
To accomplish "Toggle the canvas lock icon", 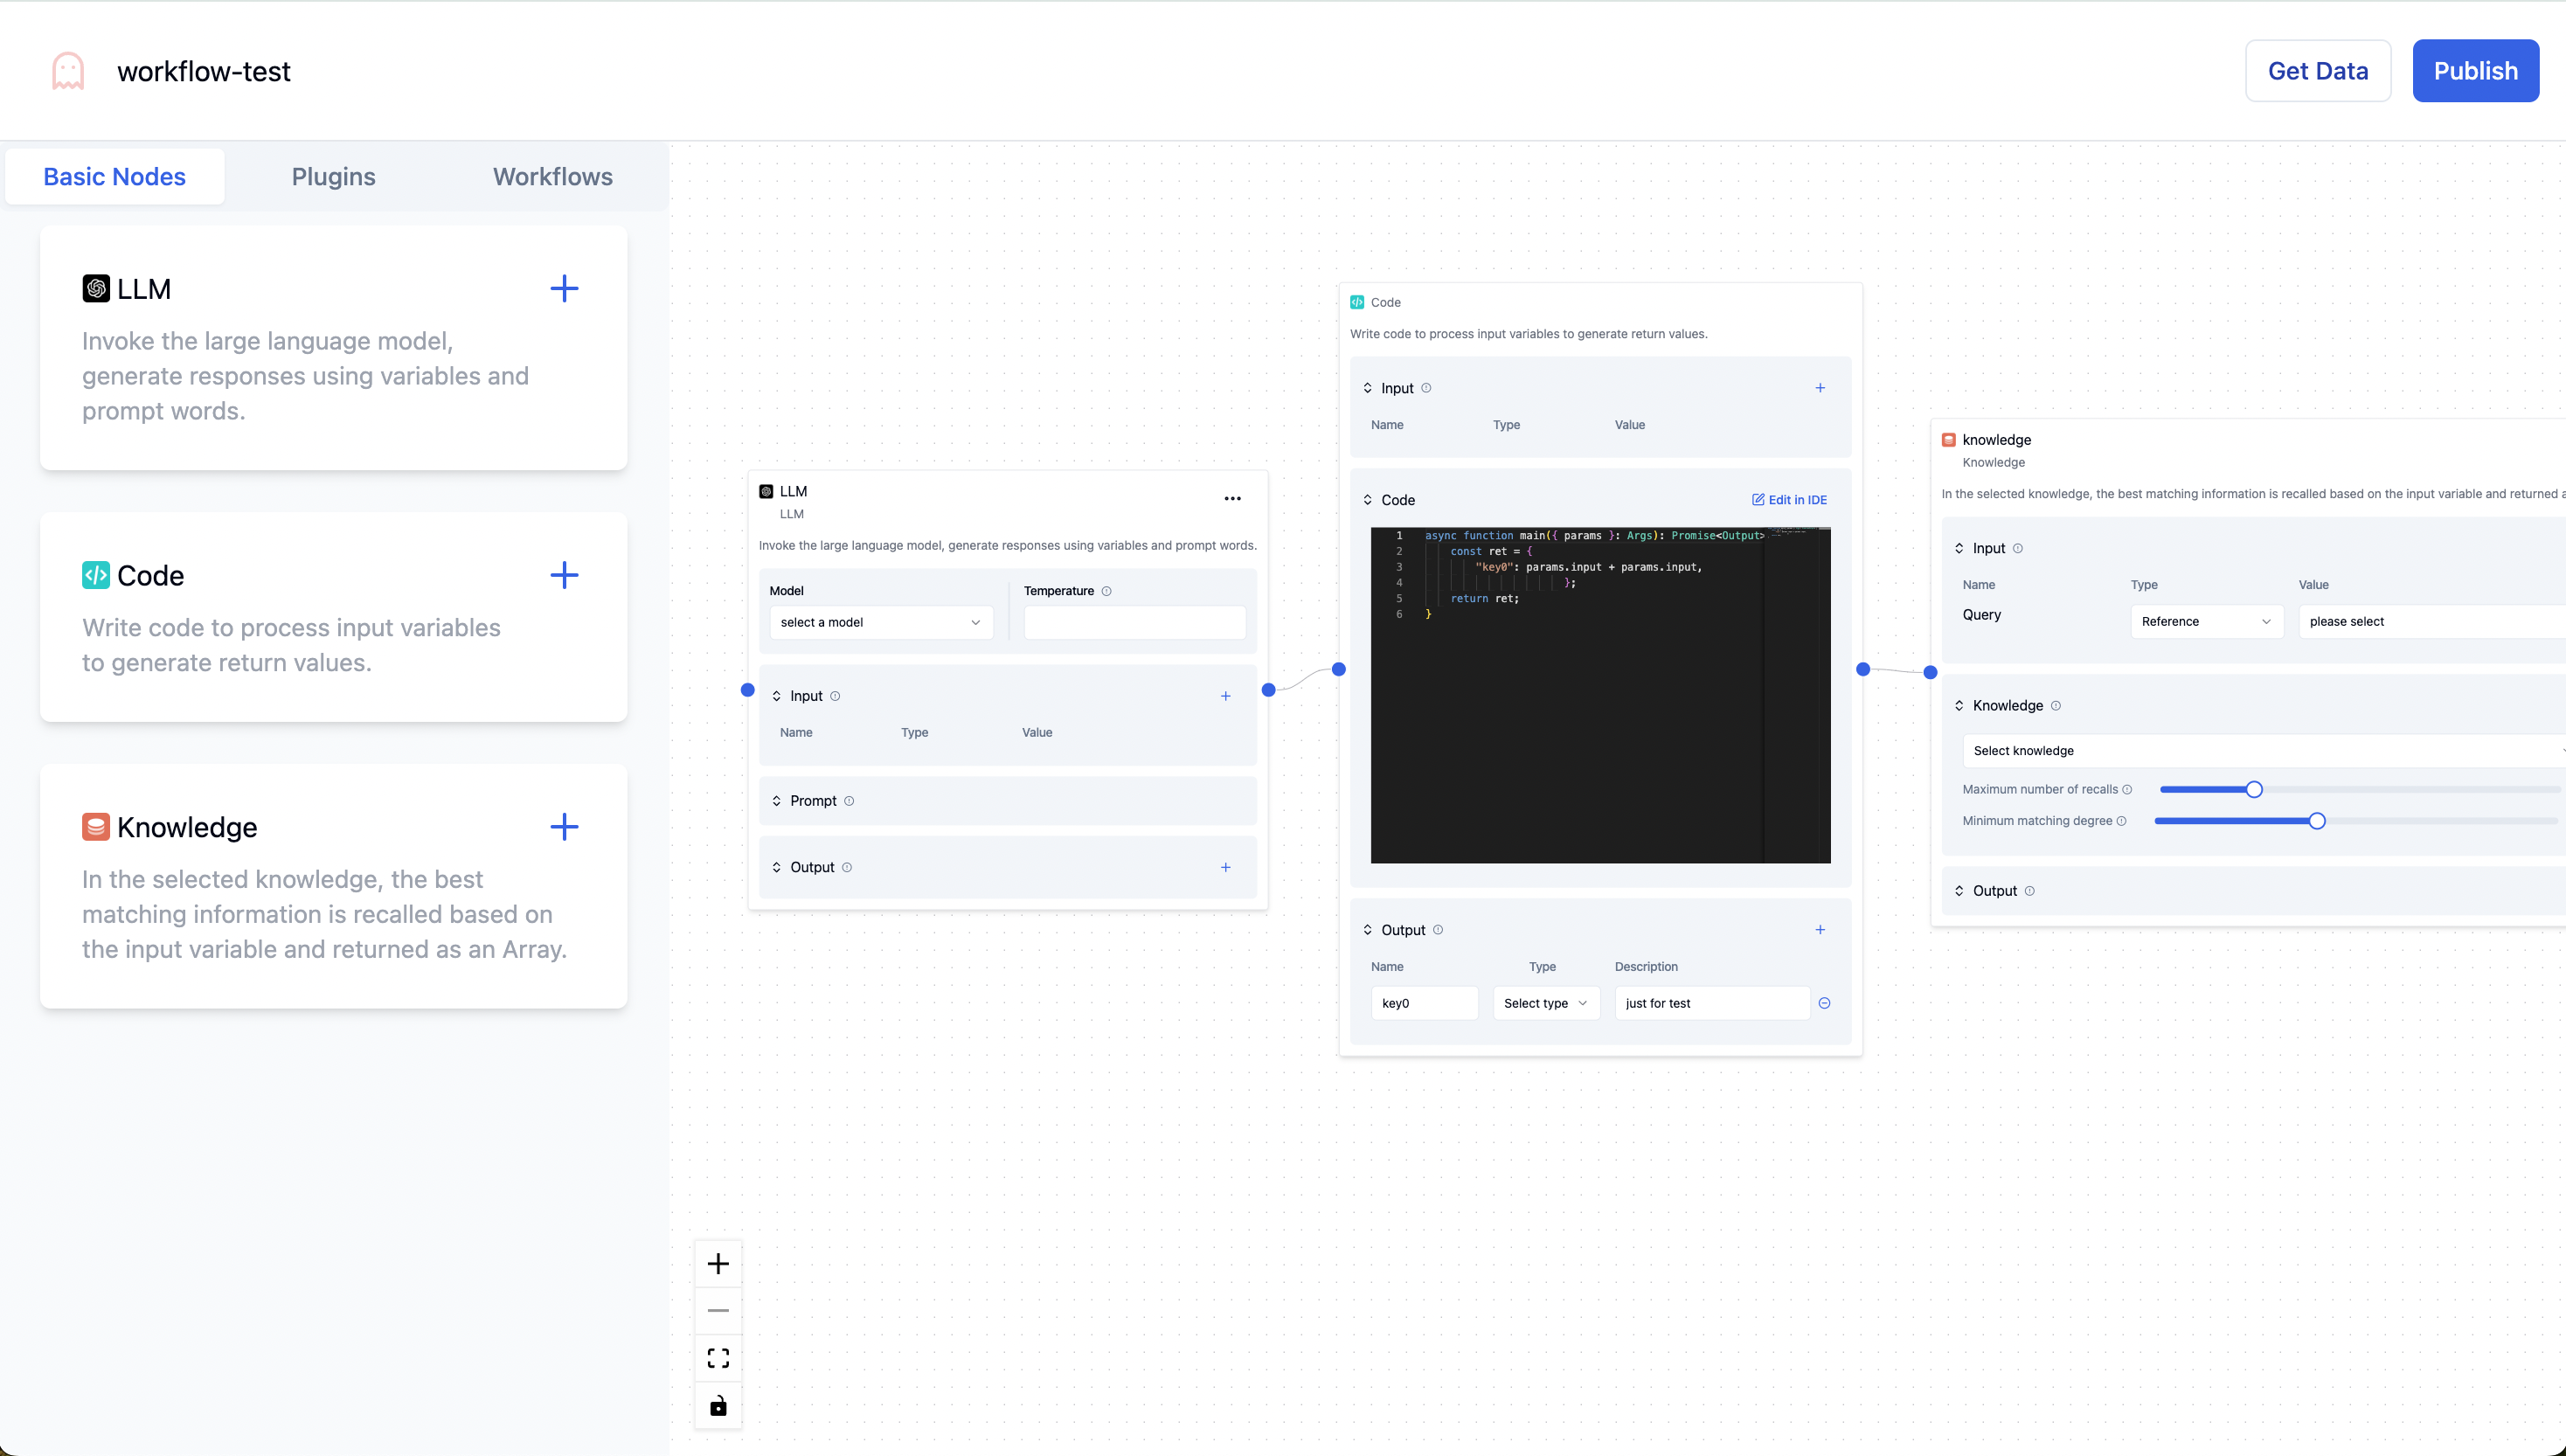I will (x=718, y=1406).
